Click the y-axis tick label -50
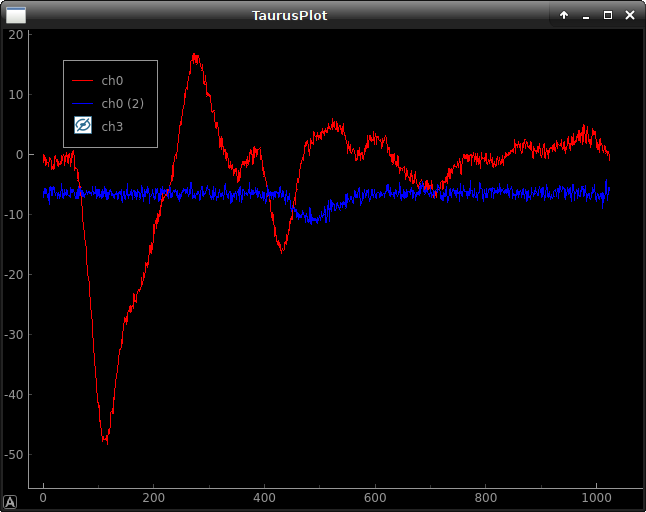The width and height of the screenshot is (646, 512). pos(12,454)
